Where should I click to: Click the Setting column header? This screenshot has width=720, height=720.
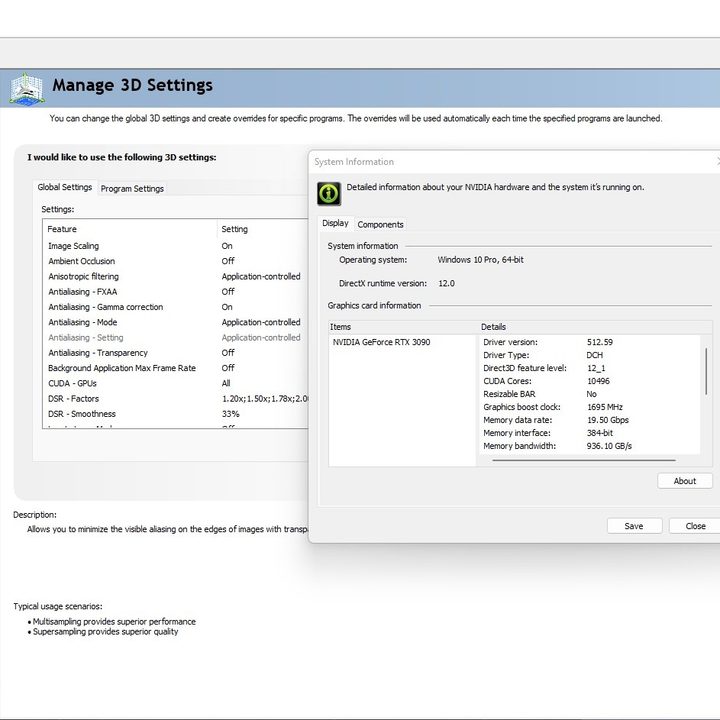(264, 229)
